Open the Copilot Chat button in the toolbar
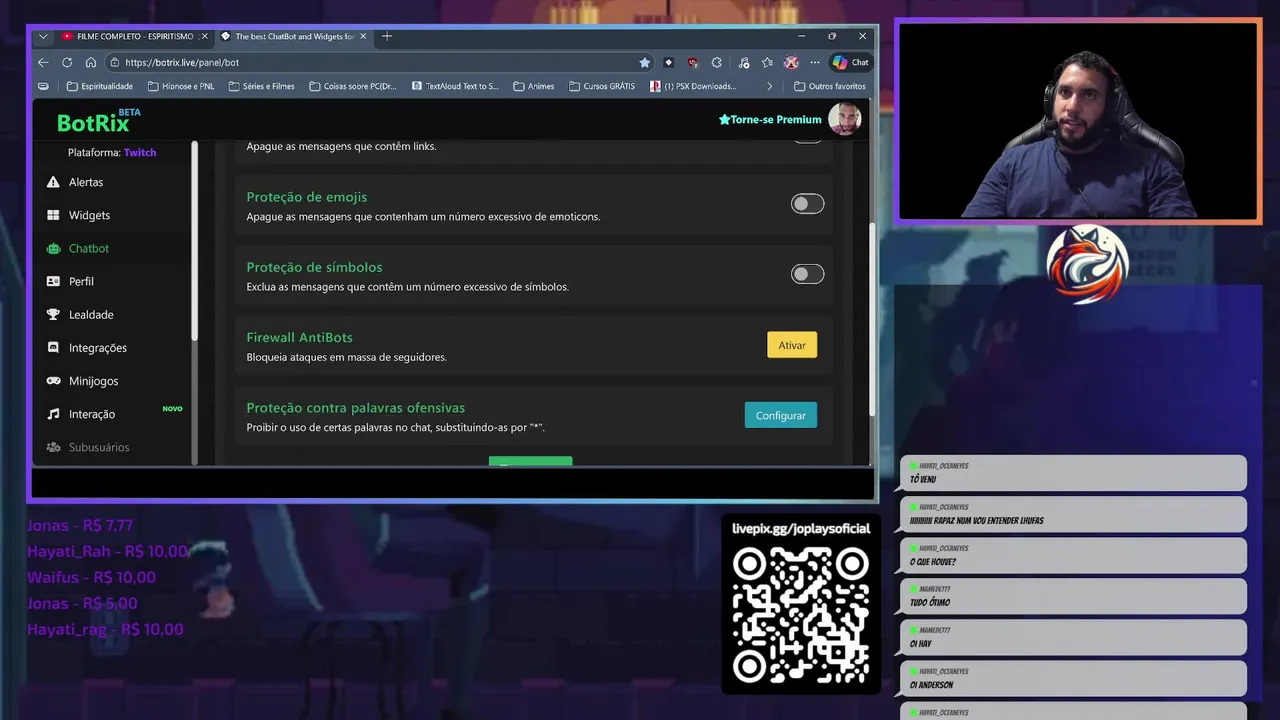 [x=851, y=62]
